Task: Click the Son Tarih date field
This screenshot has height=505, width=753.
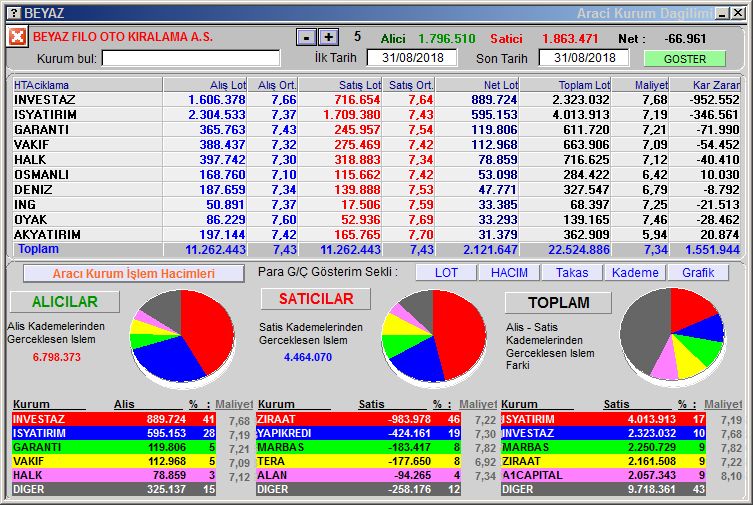Action: tap(584, 58)
